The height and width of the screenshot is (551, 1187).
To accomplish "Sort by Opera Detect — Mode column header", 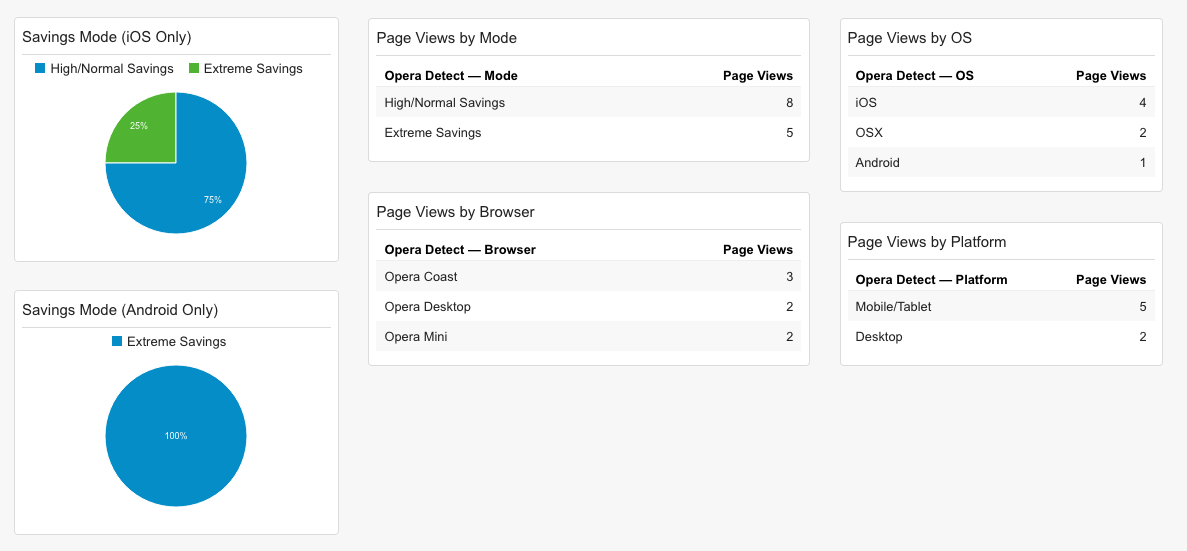I will tap(451, 76).
